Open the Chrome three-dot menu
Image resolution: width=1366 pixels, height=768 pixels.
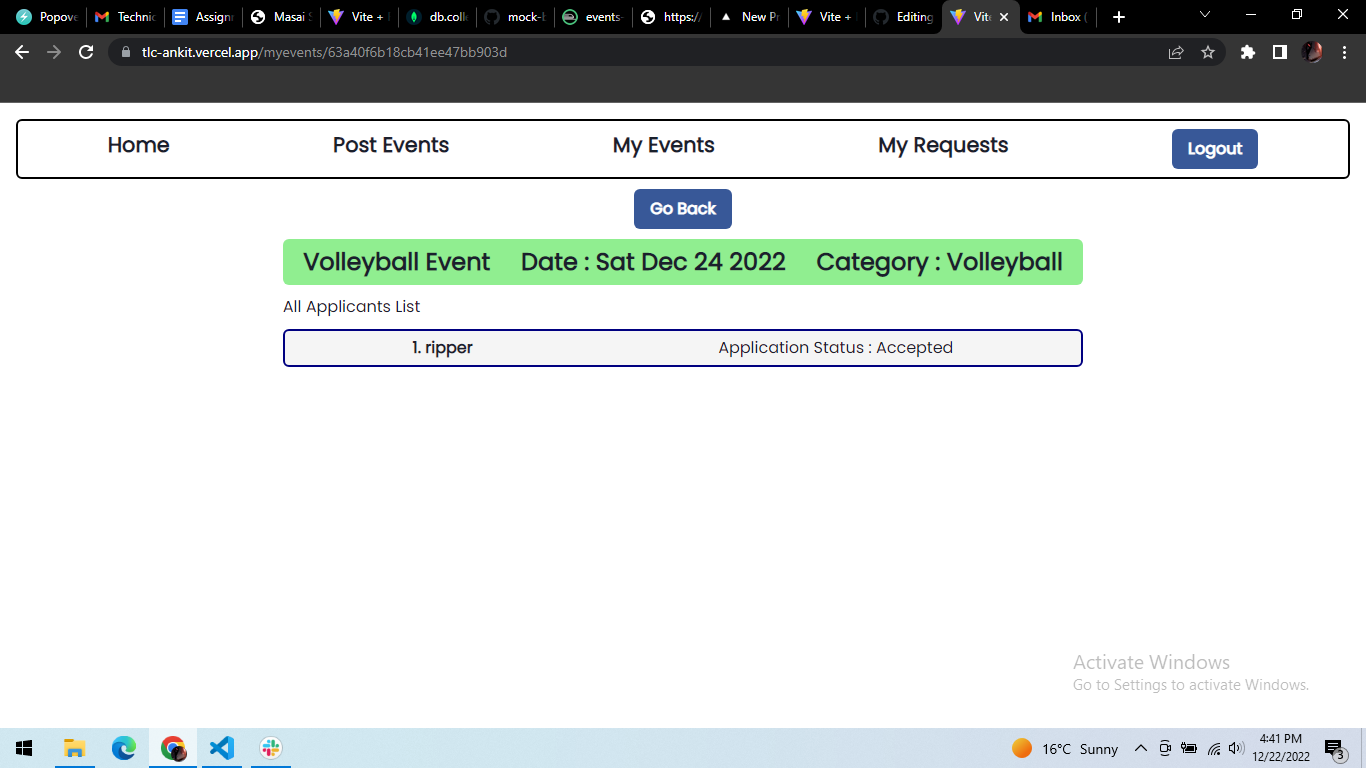point(1345,52)
